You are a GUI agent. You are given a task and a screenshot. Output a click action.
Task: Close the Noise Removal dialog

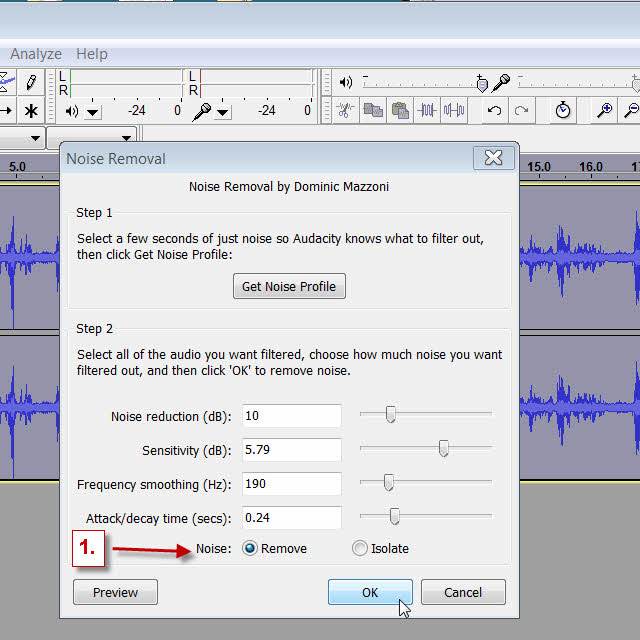tap(494, 158)
